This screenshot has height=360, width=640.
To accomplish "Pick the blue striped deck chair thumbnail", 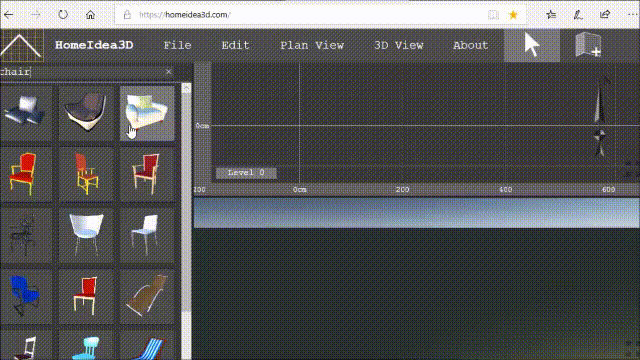I will [147, 346].
